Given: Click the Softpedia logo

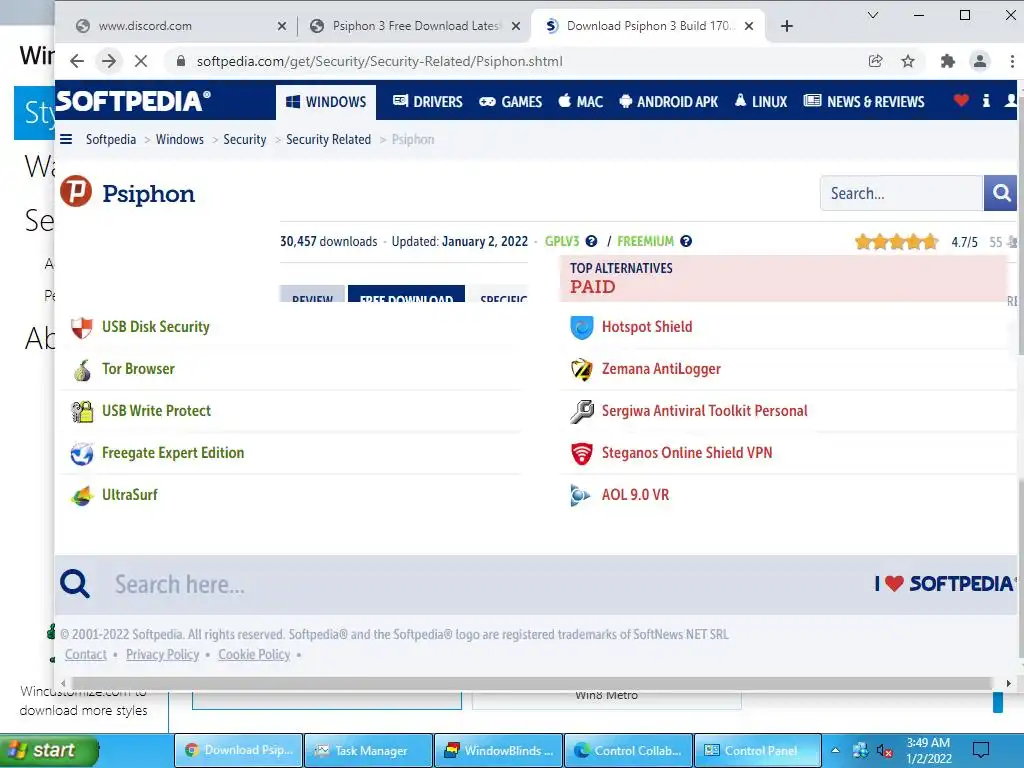Looking at the screenshot, I should [133, 101].
